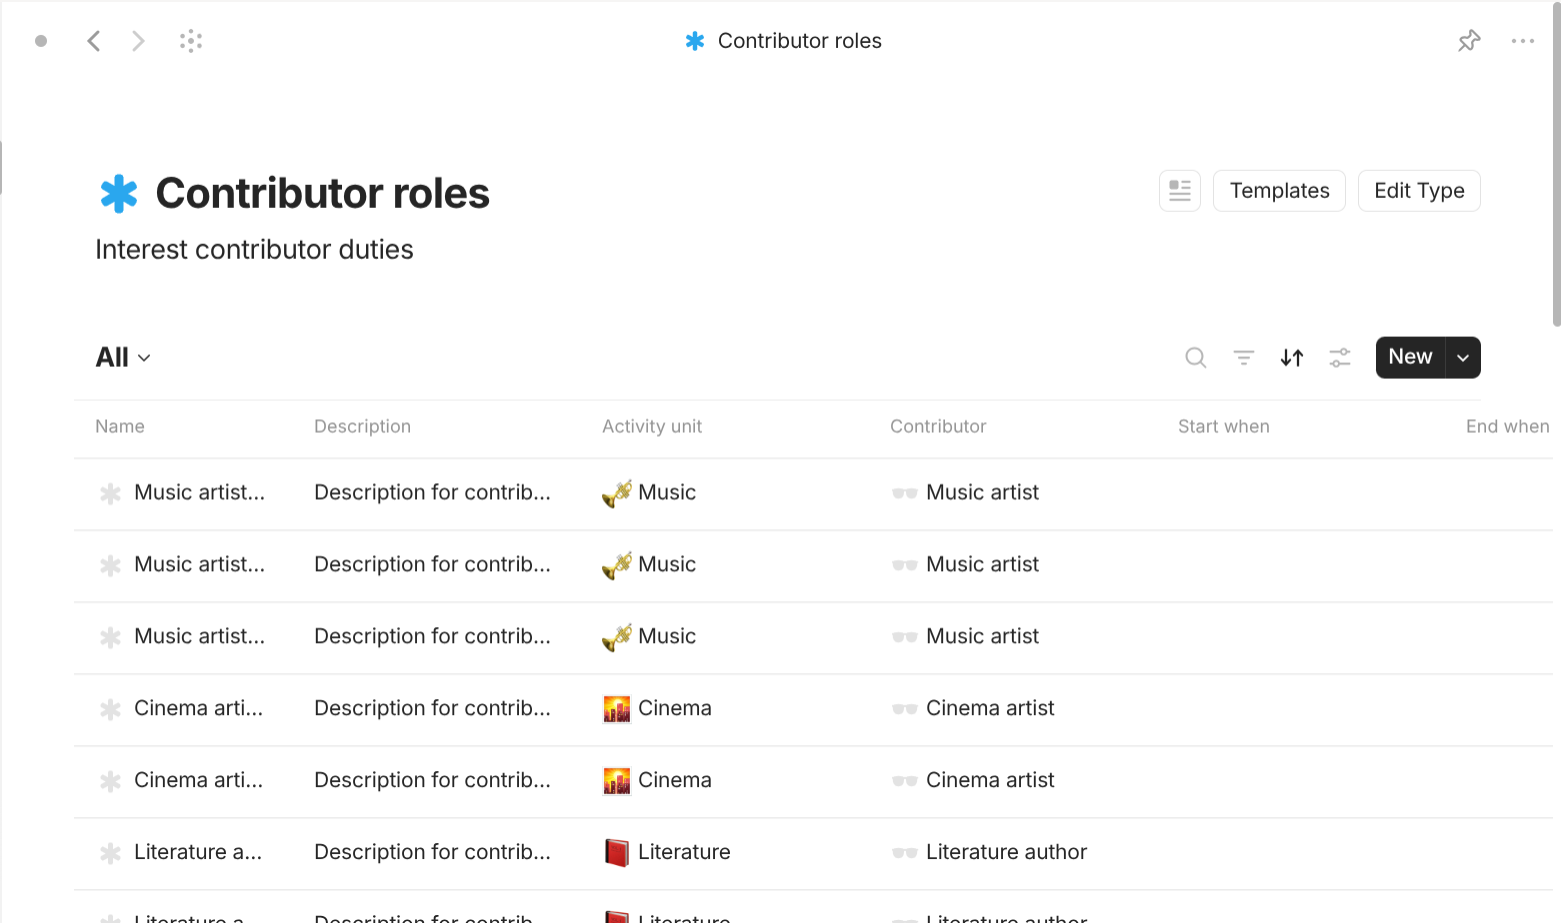Image resolution: width=1561 pixels, height=923 pixels.
Task: Open the search within the list
Action: click(1196, 357)
